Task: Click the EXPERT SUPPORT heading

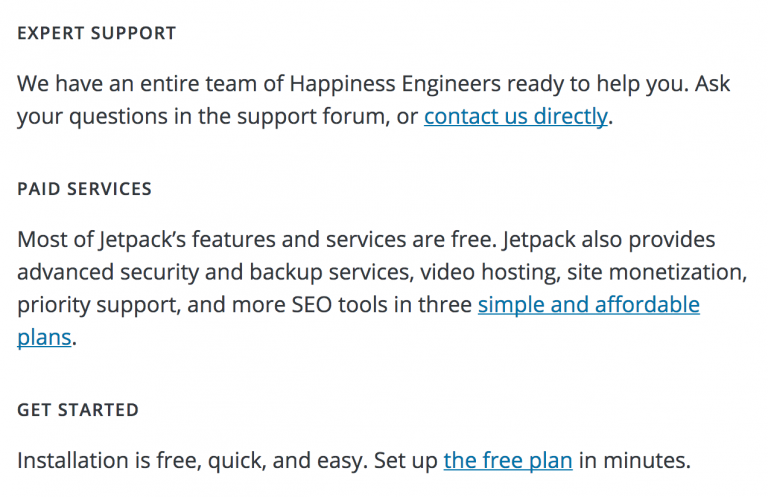Action: coord(96,33)
